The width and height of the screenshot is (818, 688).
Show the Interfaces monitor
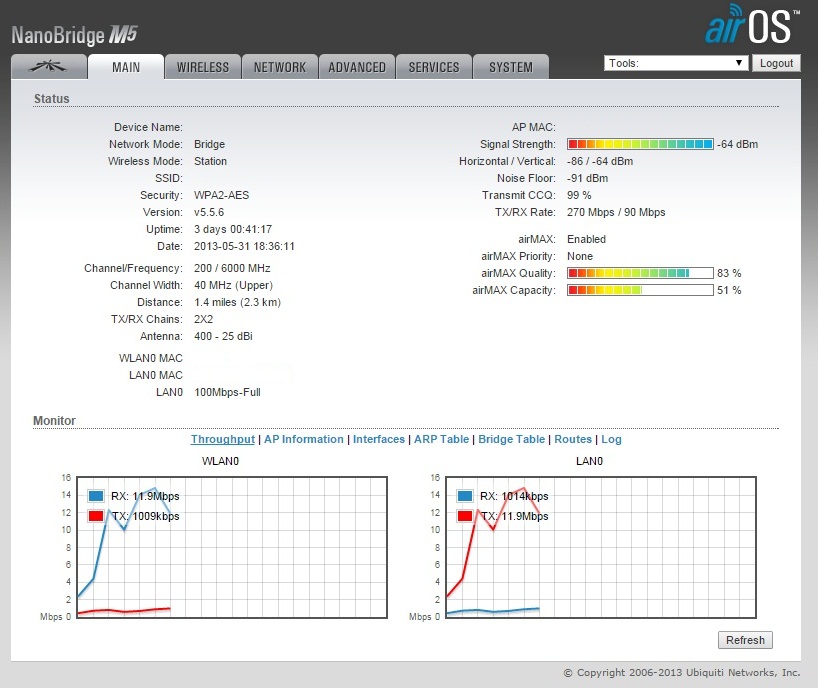click(379, 439)
